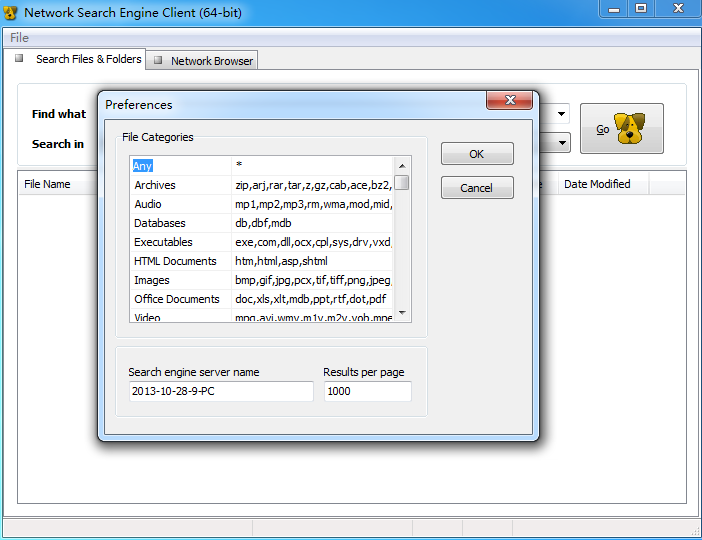Click the zip,arj,rar extensions cell

click(312, 185)
